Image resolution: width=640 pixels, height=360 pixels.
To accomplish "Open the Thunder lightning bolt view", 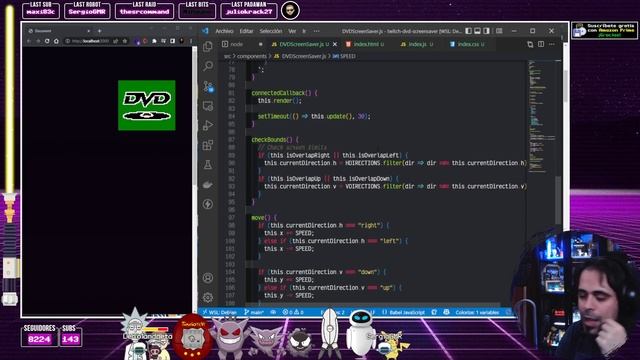I will (208, 204).
